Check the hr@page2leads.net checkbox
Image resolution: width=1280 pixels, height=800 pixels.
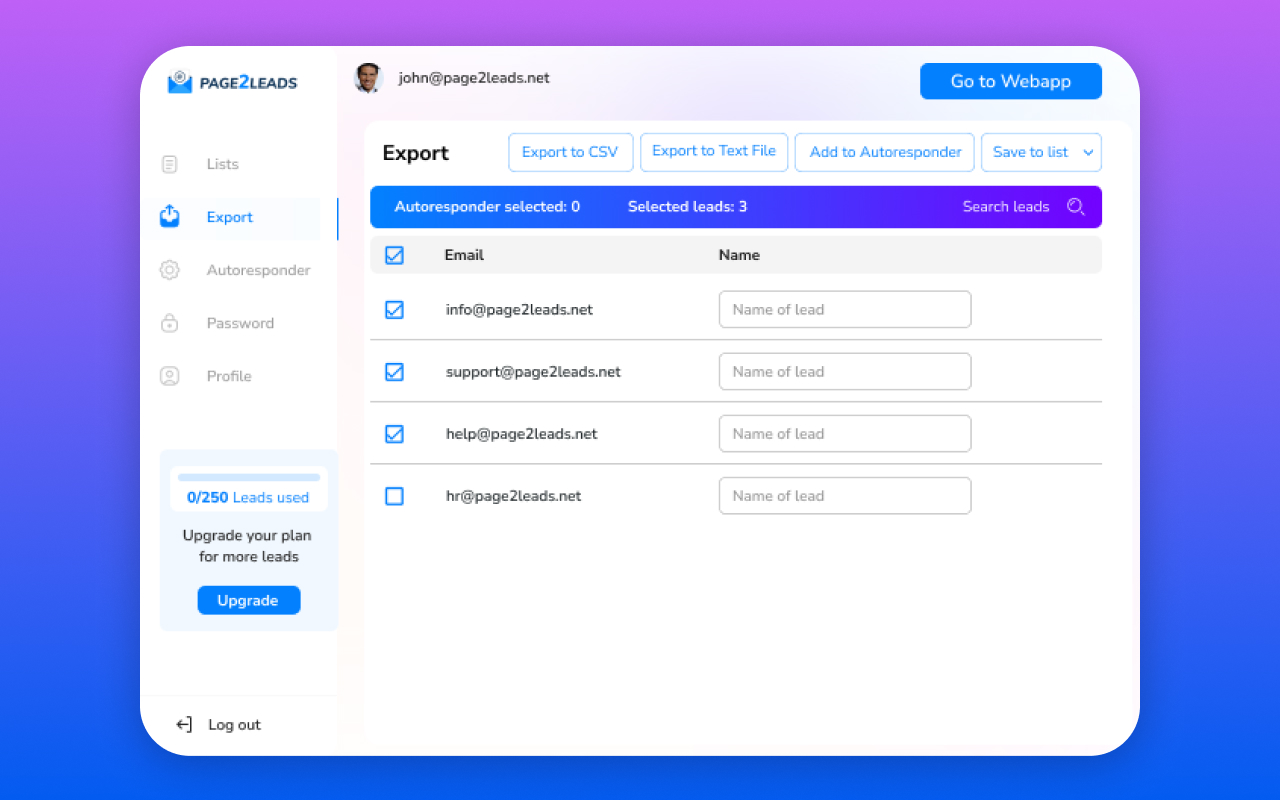coord(394,496)
